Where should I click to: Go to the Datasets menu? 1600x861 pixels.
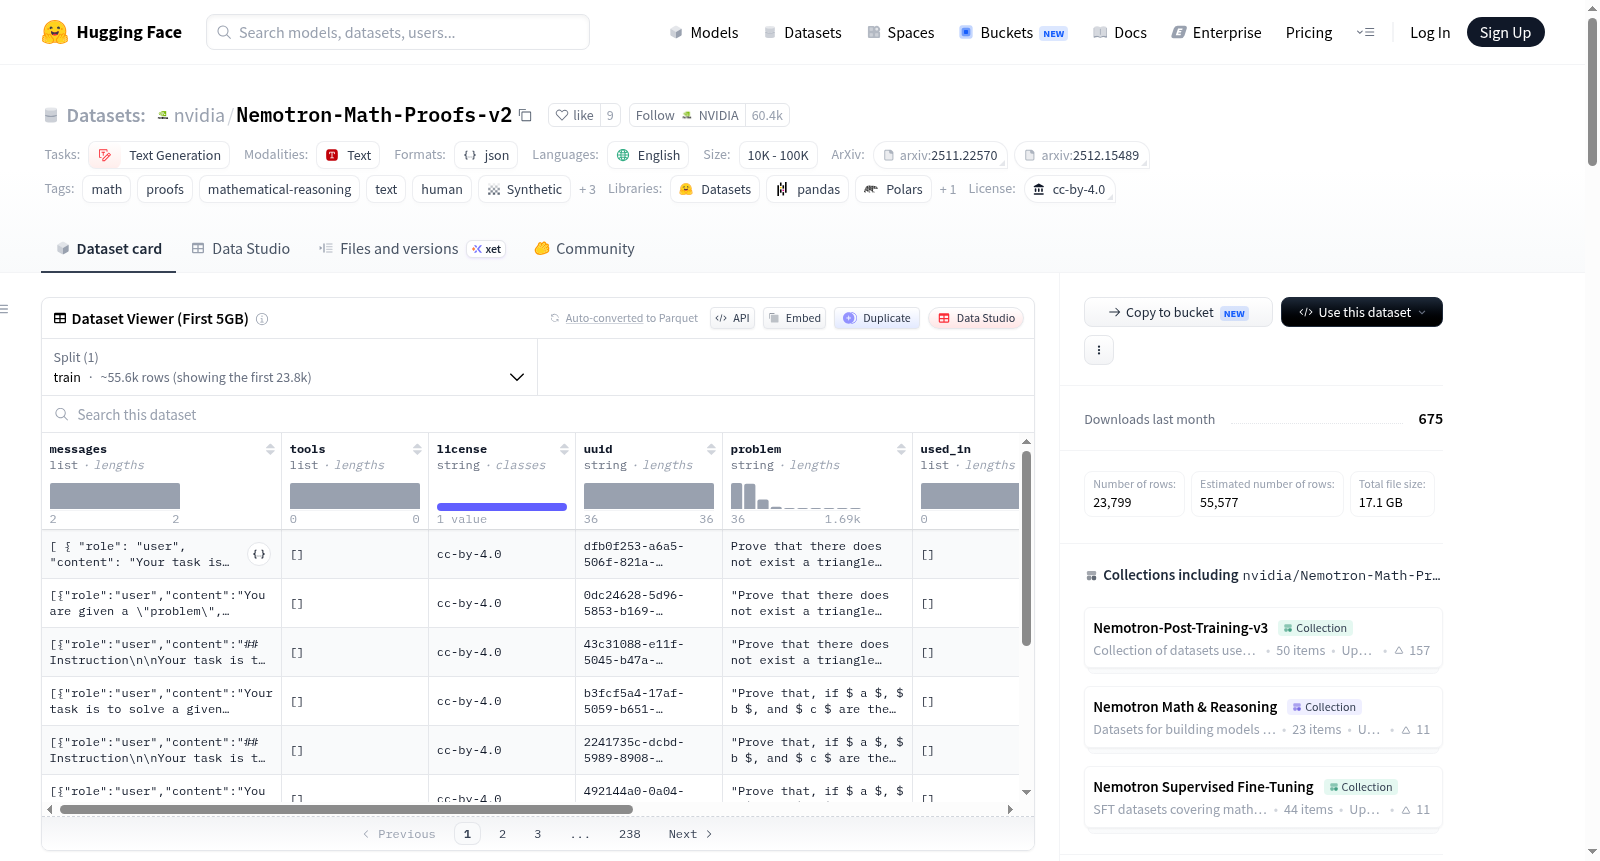tap(802, 33)
